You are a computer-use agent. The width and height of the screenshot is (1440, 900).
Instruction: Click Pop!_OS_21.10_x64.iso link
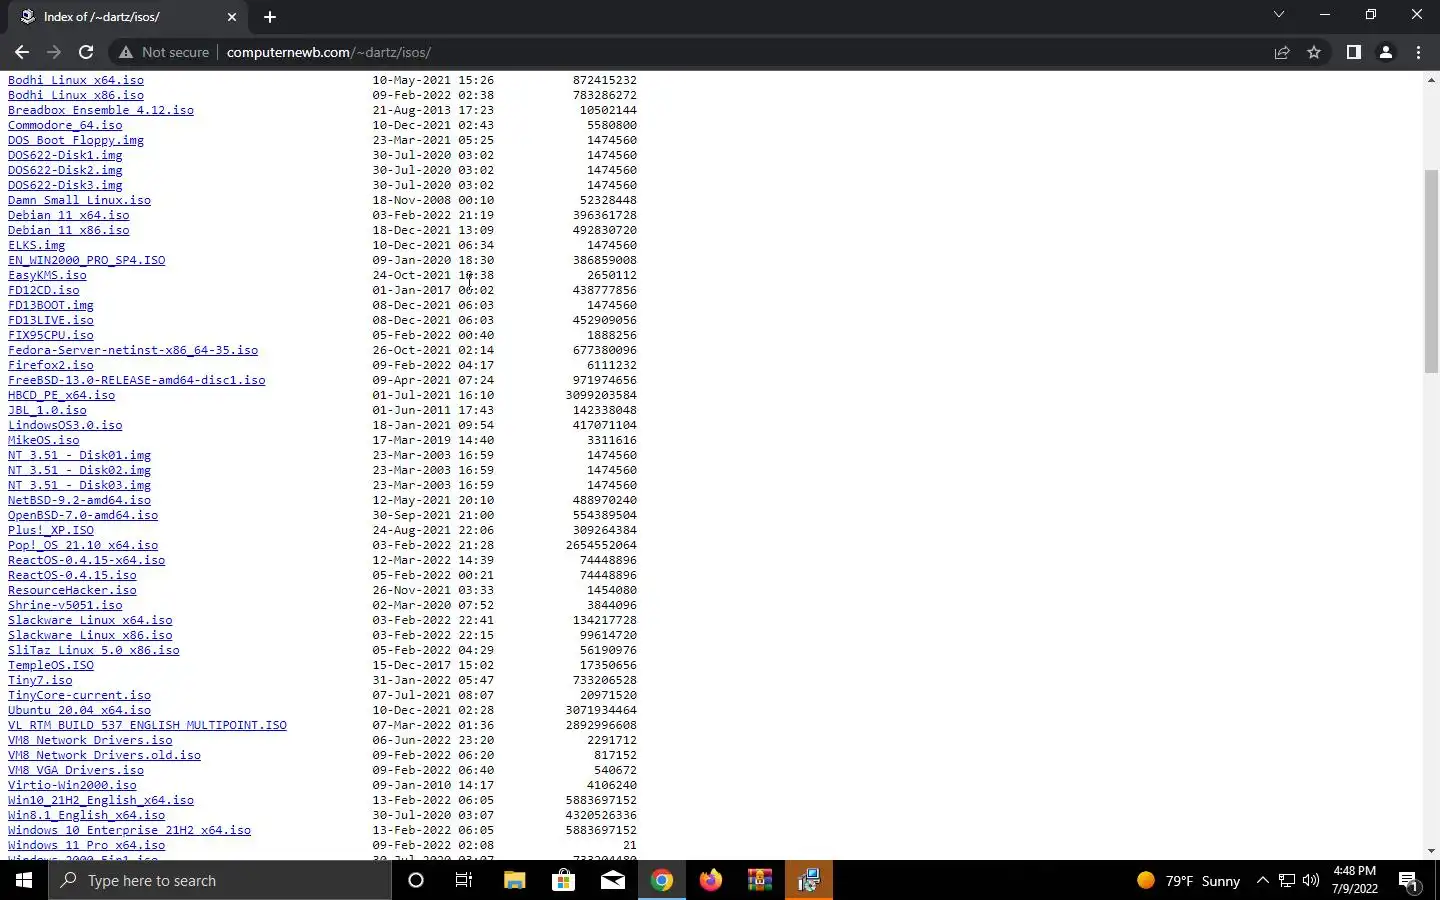coord(83,545)
